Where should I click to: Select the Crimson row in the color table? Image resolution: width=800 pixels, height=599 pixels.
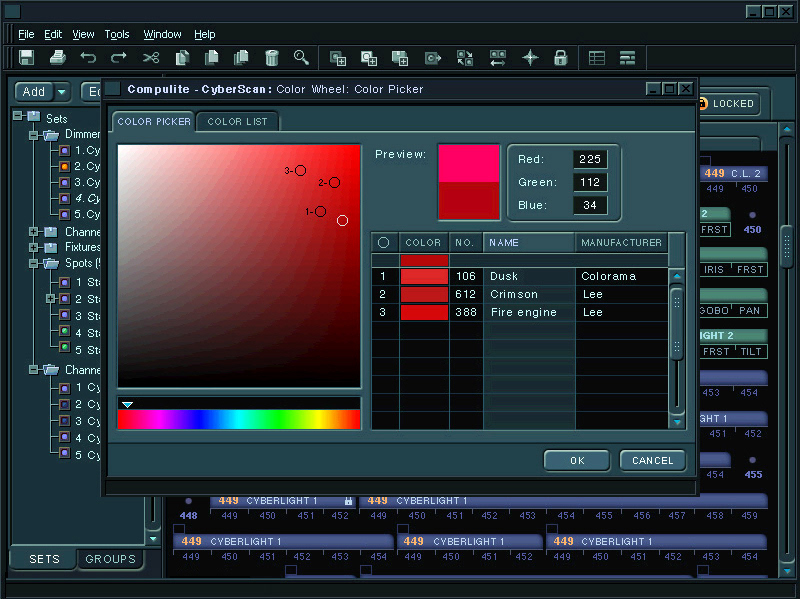(x=519, y=294)
